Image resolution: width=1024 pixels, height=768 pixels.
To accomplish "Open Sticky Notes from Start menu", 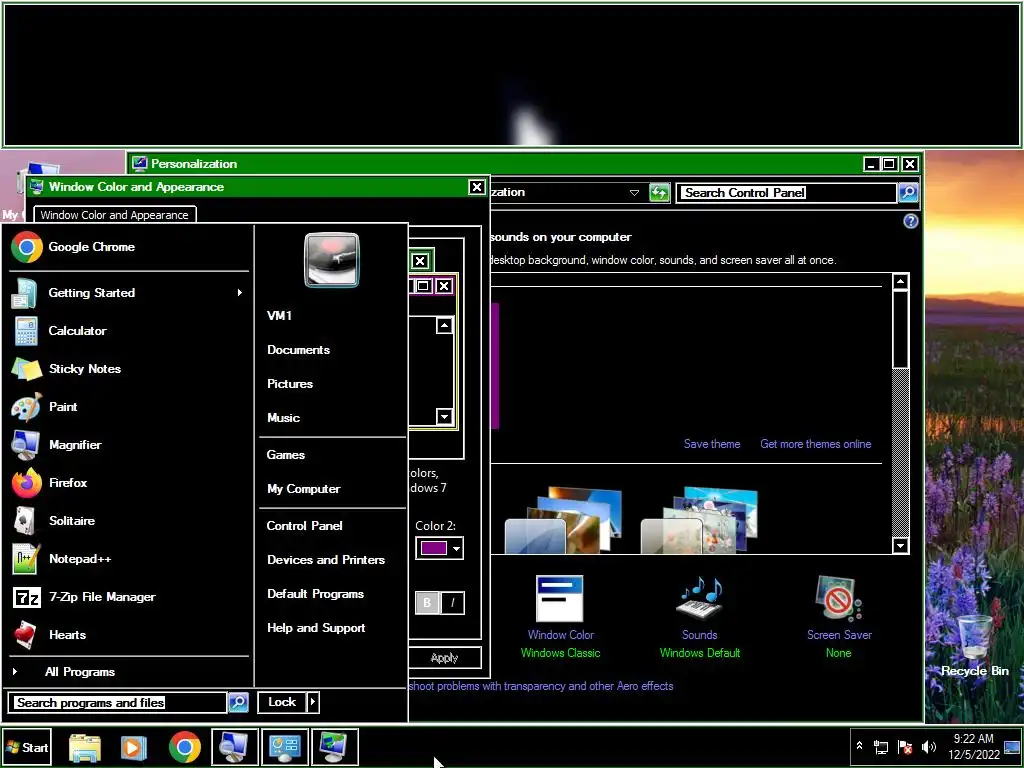I will 129,368.
